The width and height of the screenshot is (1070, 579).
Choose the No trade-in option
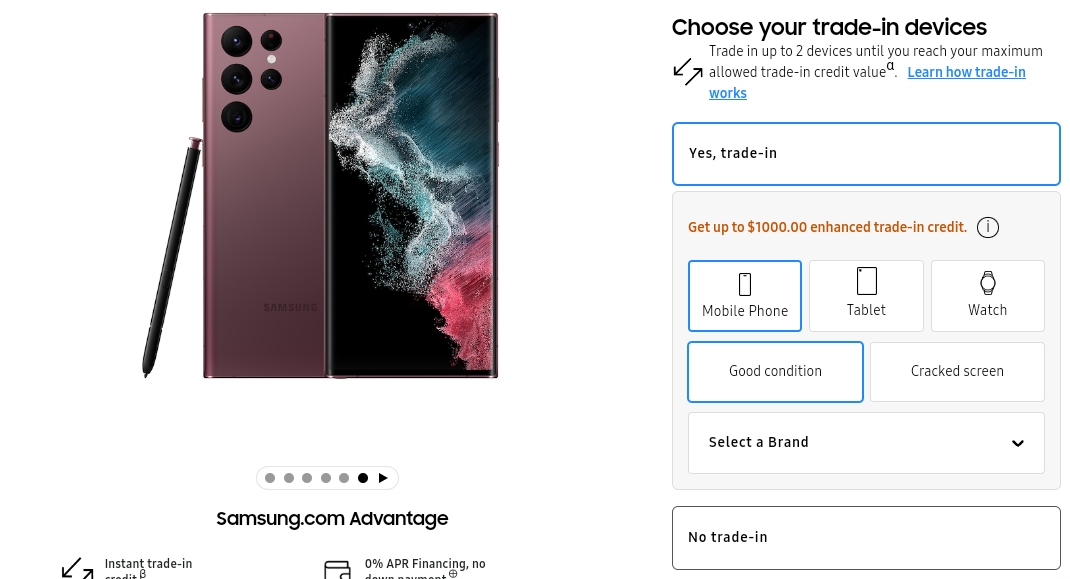pos(866,537)
